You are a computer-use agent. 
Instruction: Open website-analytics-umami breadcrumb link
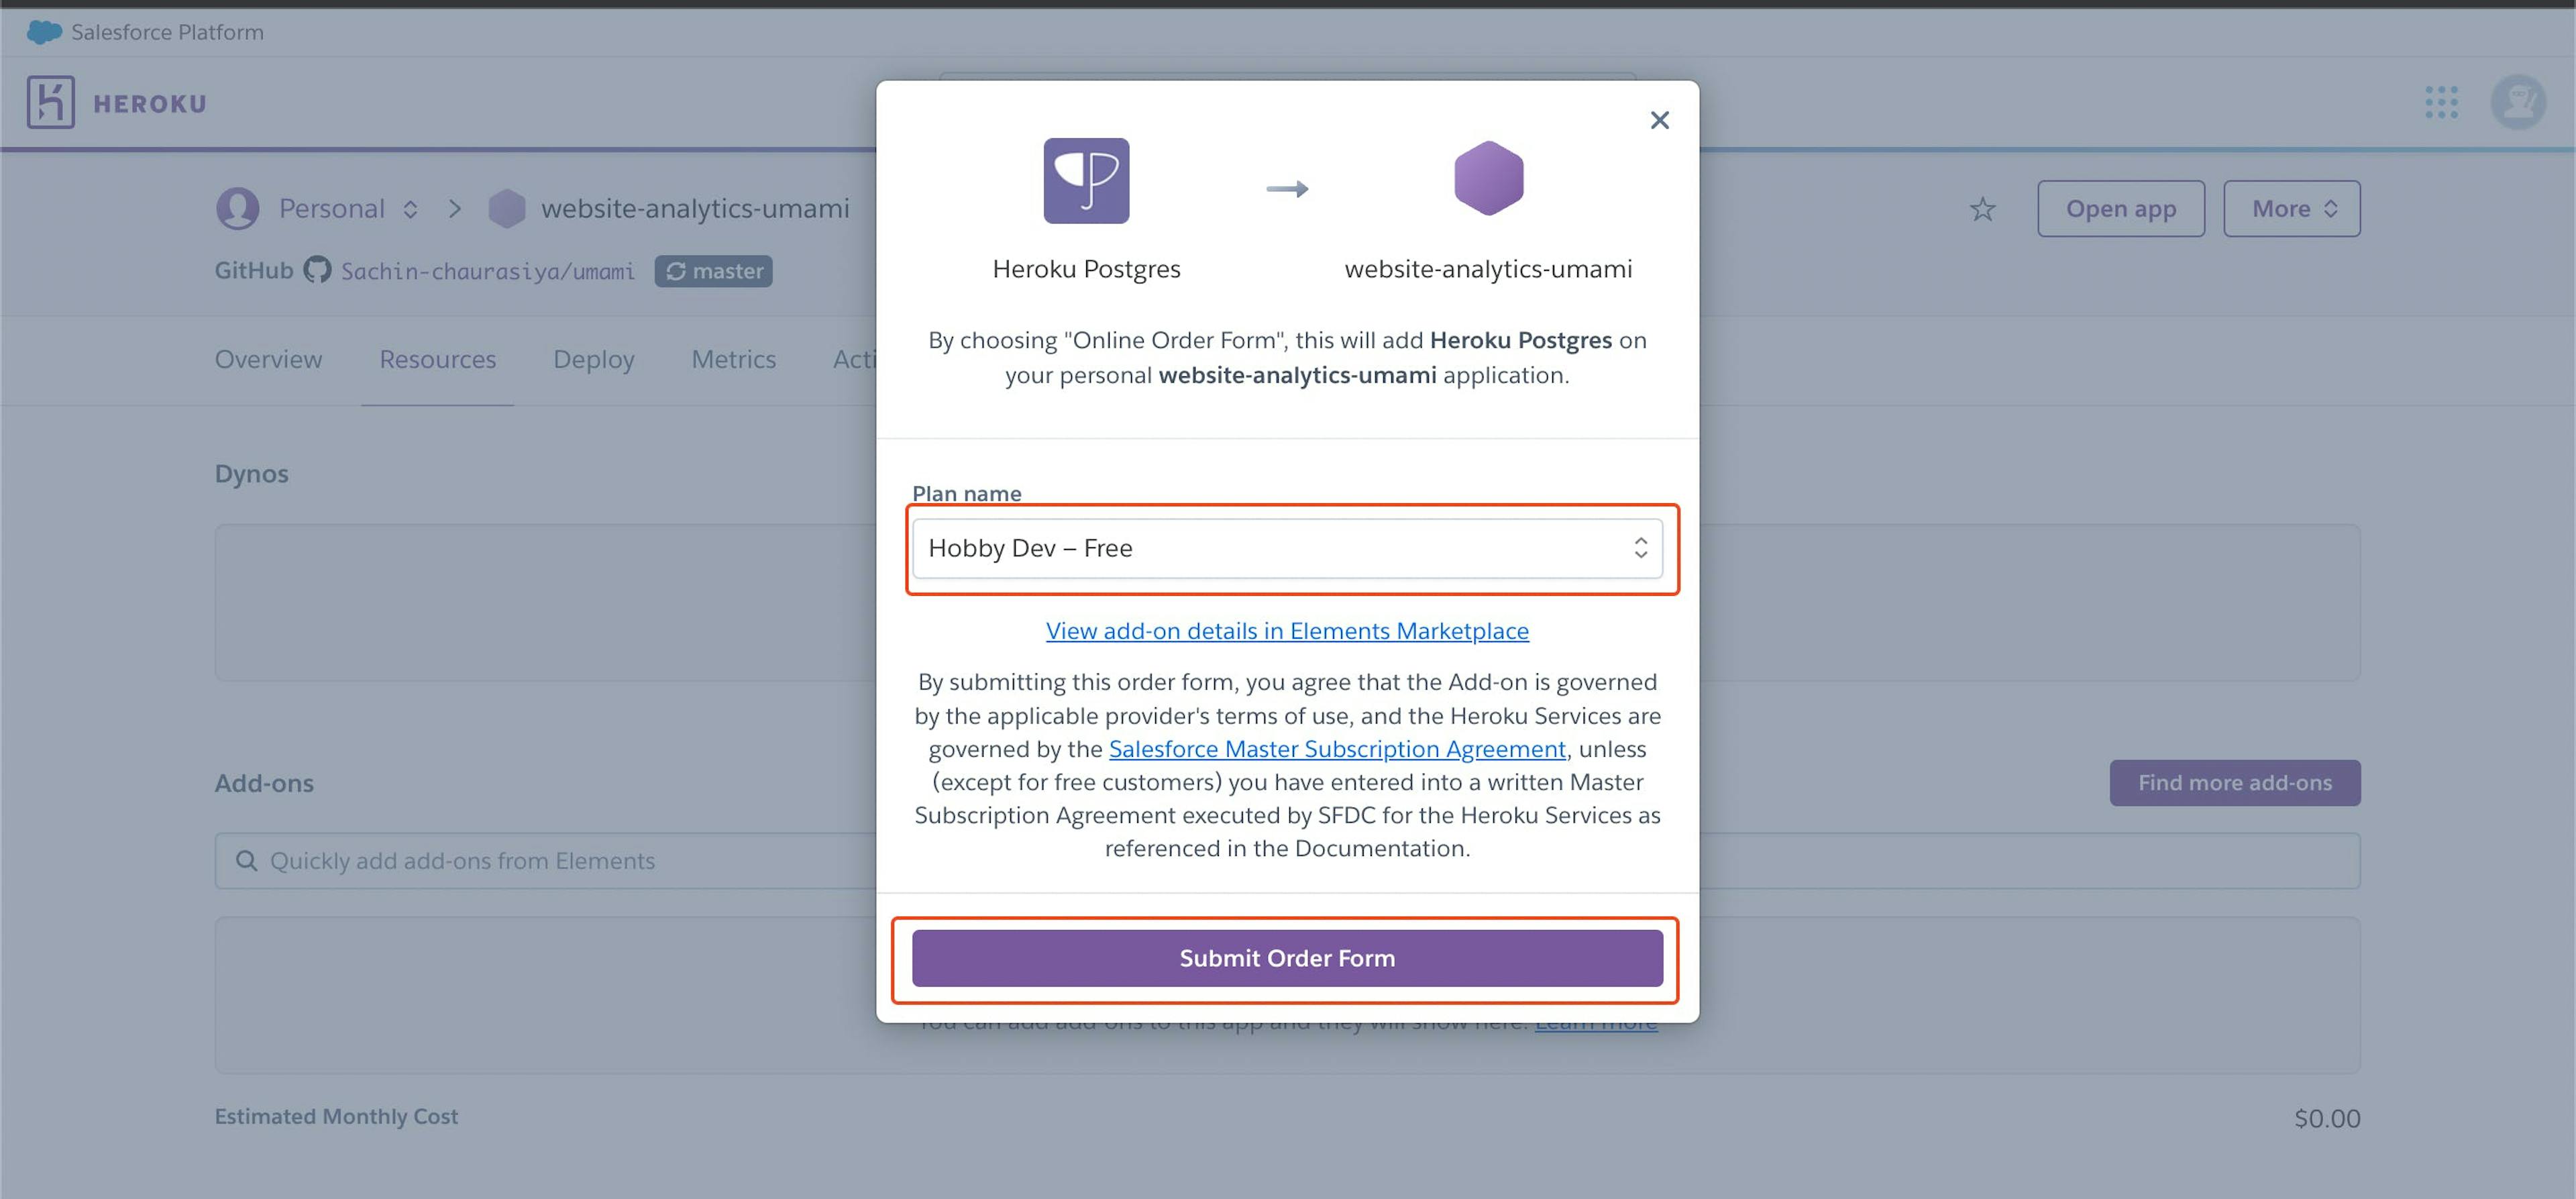coord(695,209)
